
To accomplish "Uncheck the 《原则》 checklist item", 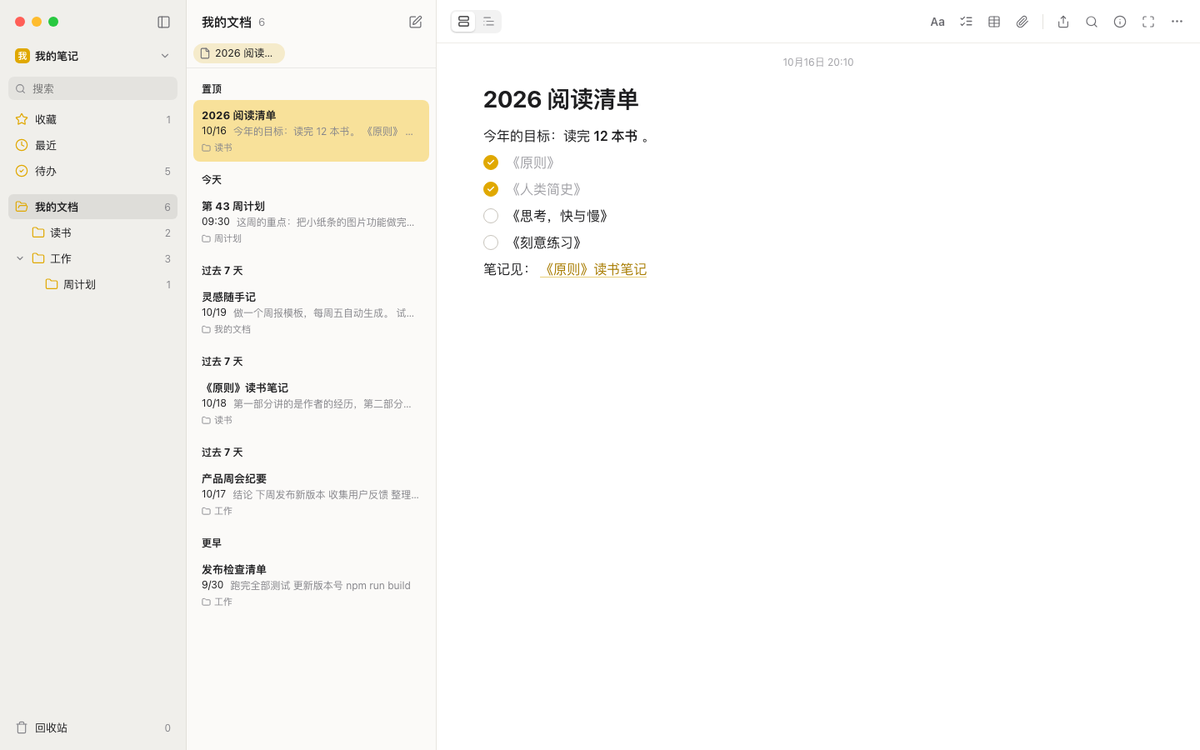I will click(x=491, y=163).
